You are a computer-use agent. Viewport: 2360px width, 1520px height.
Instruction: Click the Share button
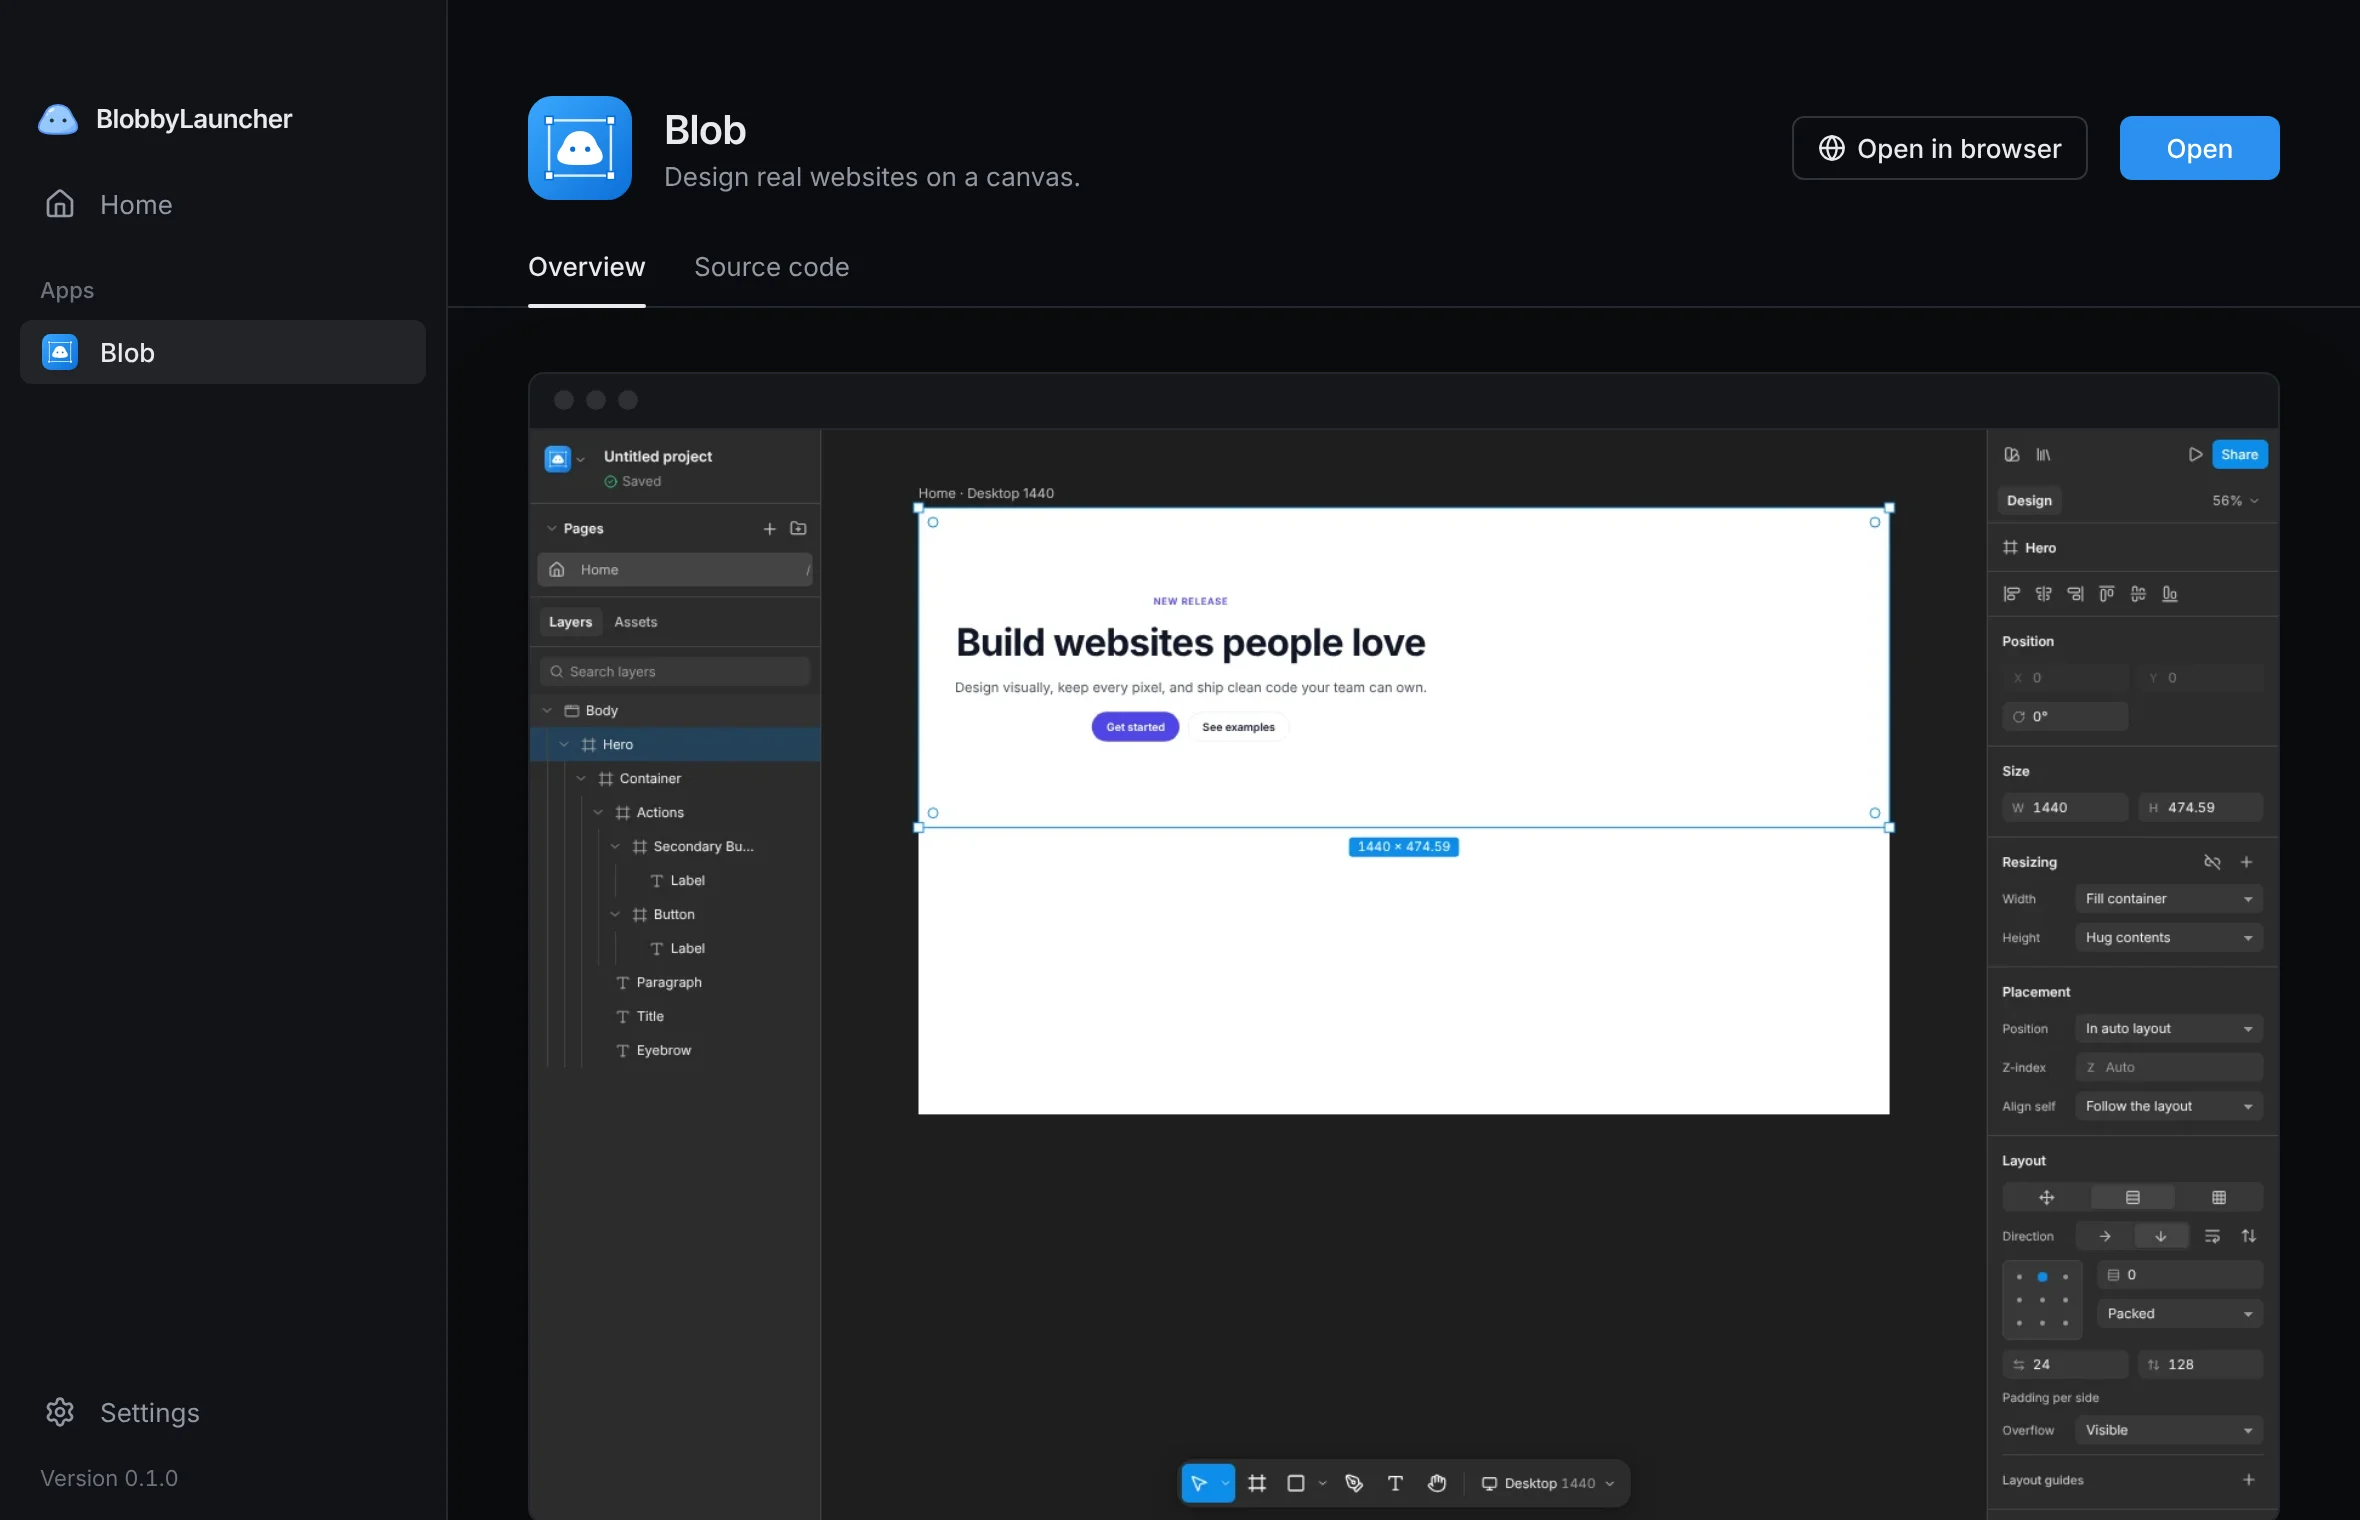tap(2240, 455)
